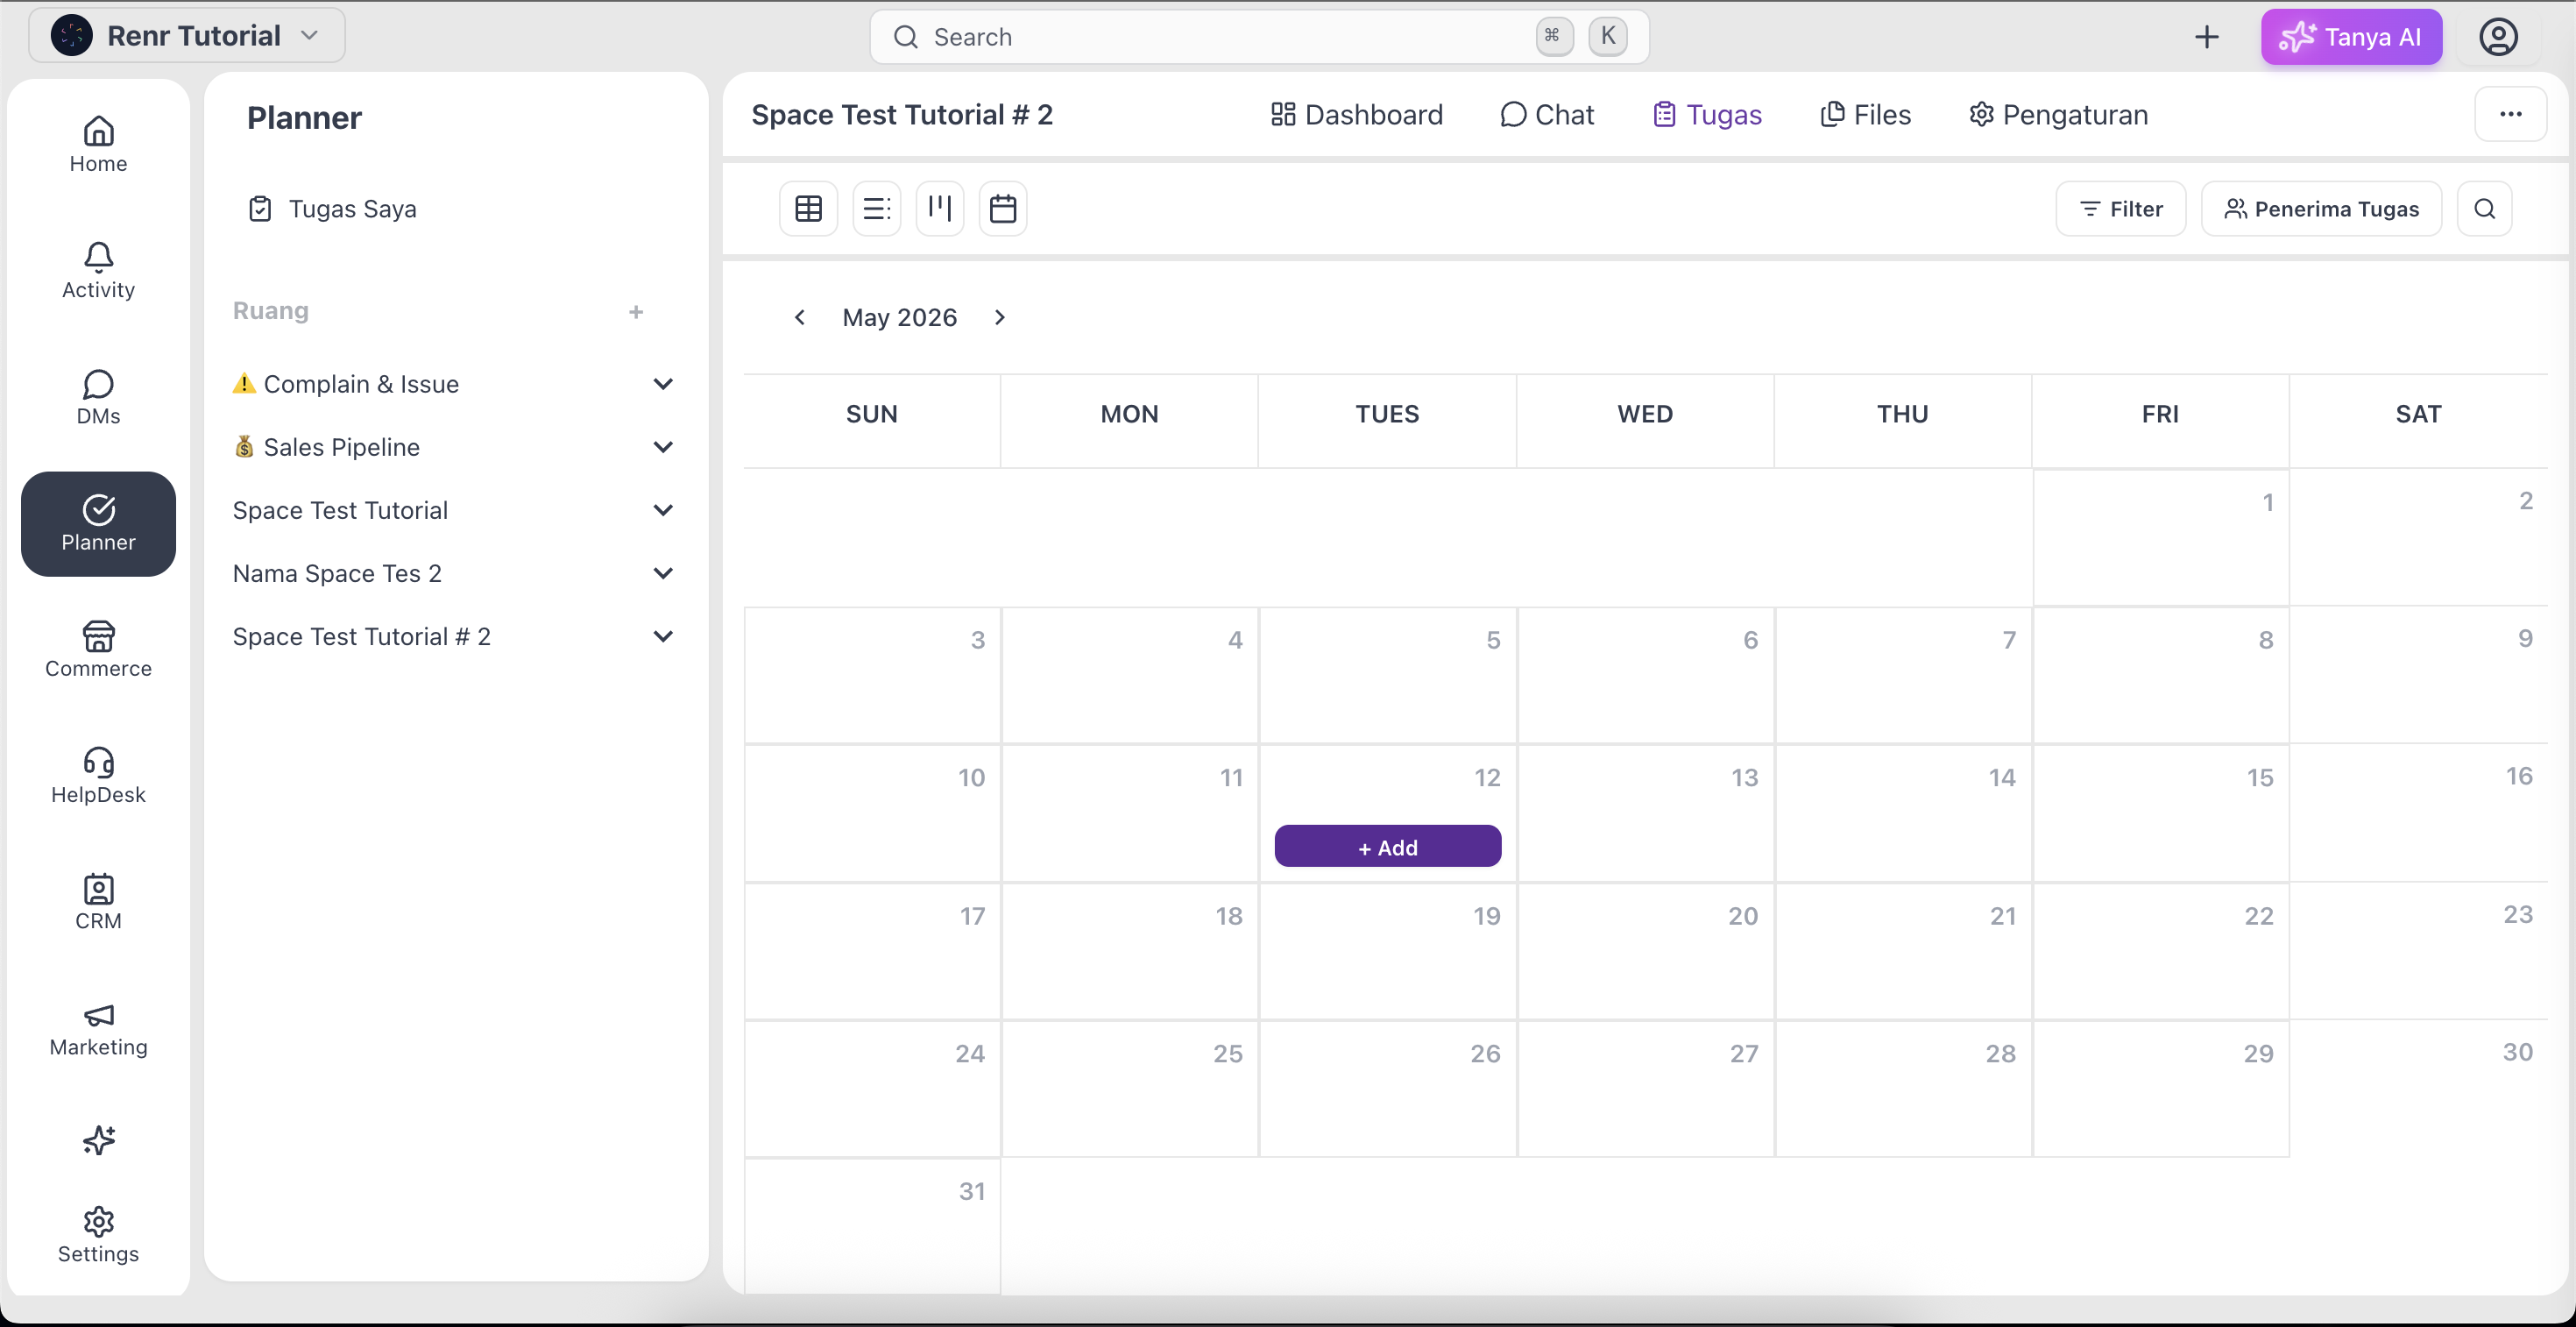Viewport: 2576px width, 1327px height.
Task: Select calendar day 1
Action: [2160, 537]
